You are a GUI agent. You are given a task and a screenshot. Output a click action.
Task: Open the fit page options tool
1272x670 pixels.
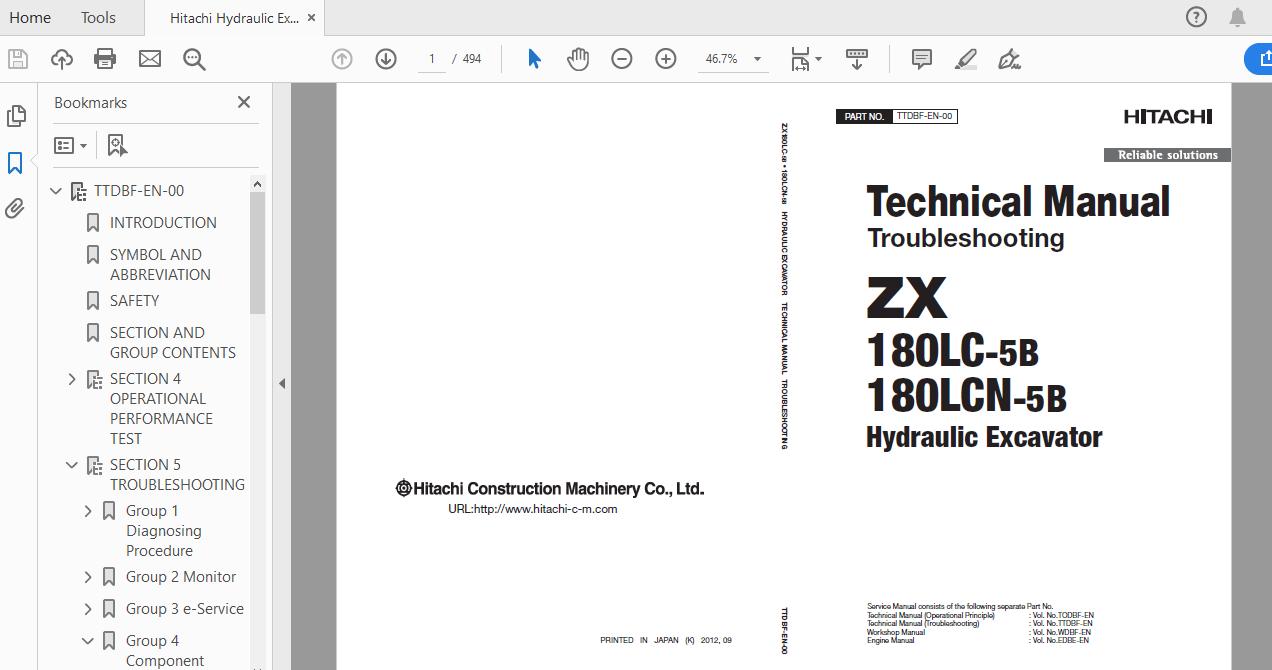click(x=805, y=59)
